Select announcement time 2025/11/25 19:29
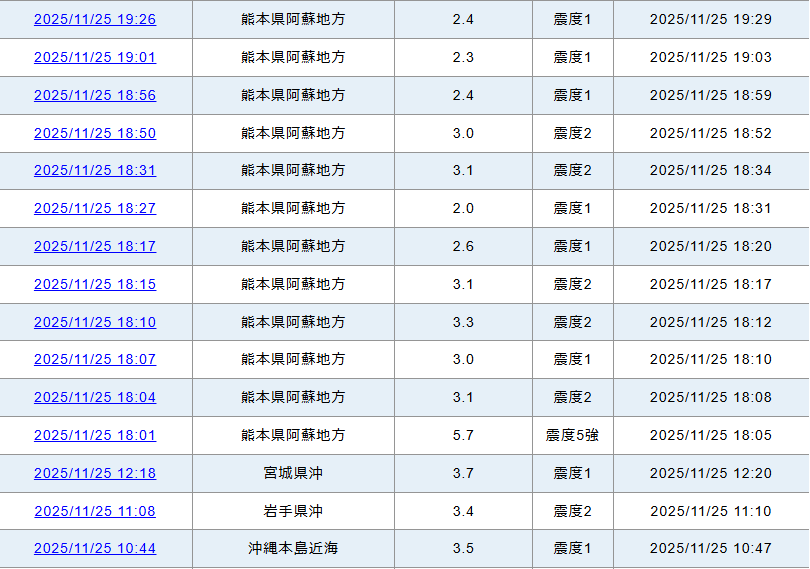Viewport: 810px width, 569px height. pos(711,19)
